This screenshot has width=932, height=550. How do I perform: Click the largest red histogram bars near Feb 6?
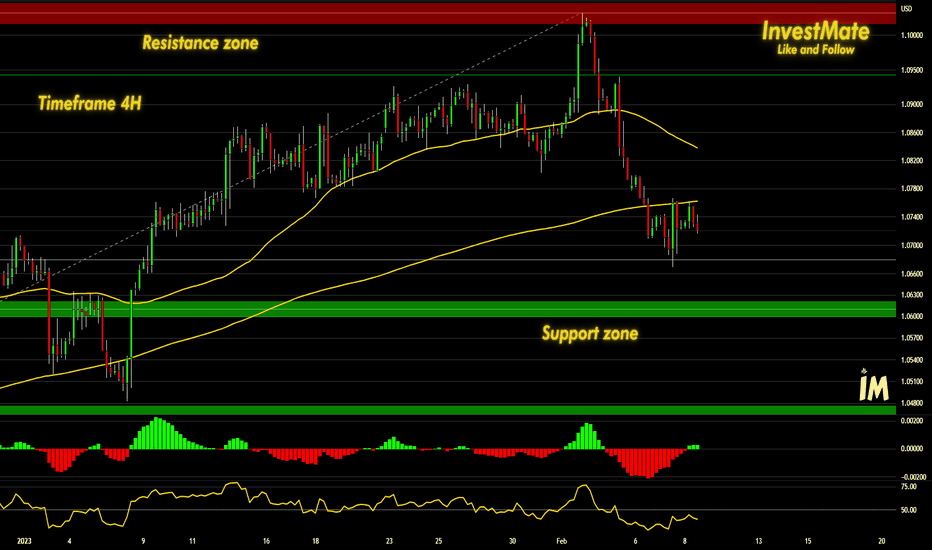[x=647, y=464]
